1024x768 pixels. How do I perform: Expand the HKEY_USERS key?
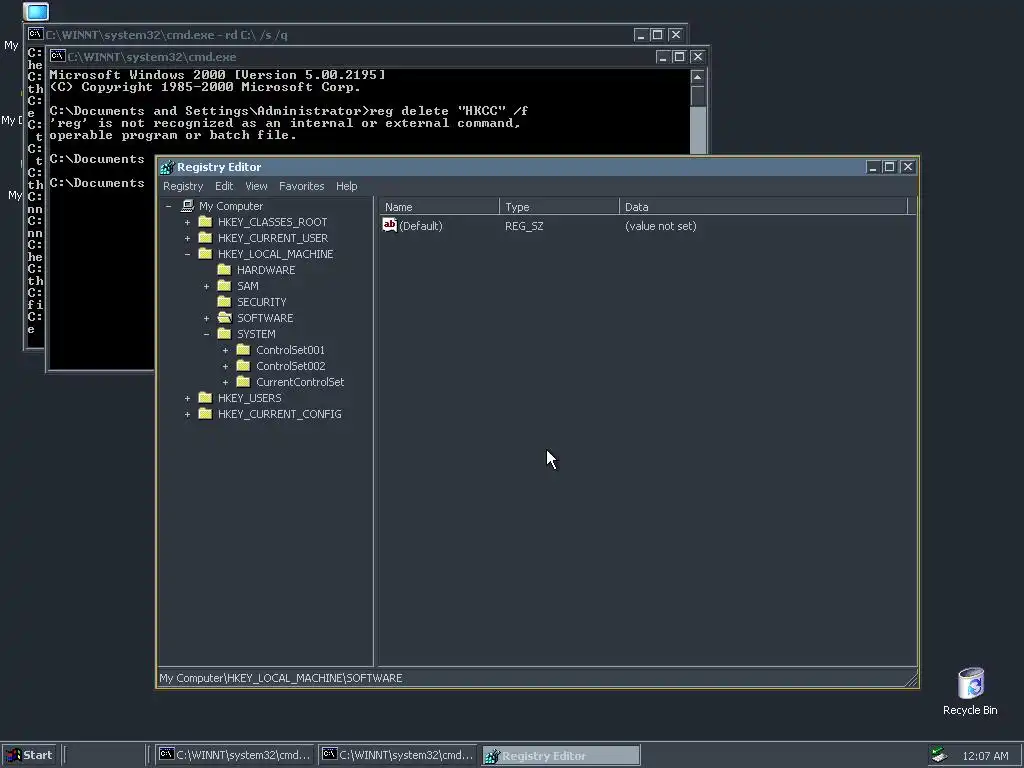coord(187,398)
